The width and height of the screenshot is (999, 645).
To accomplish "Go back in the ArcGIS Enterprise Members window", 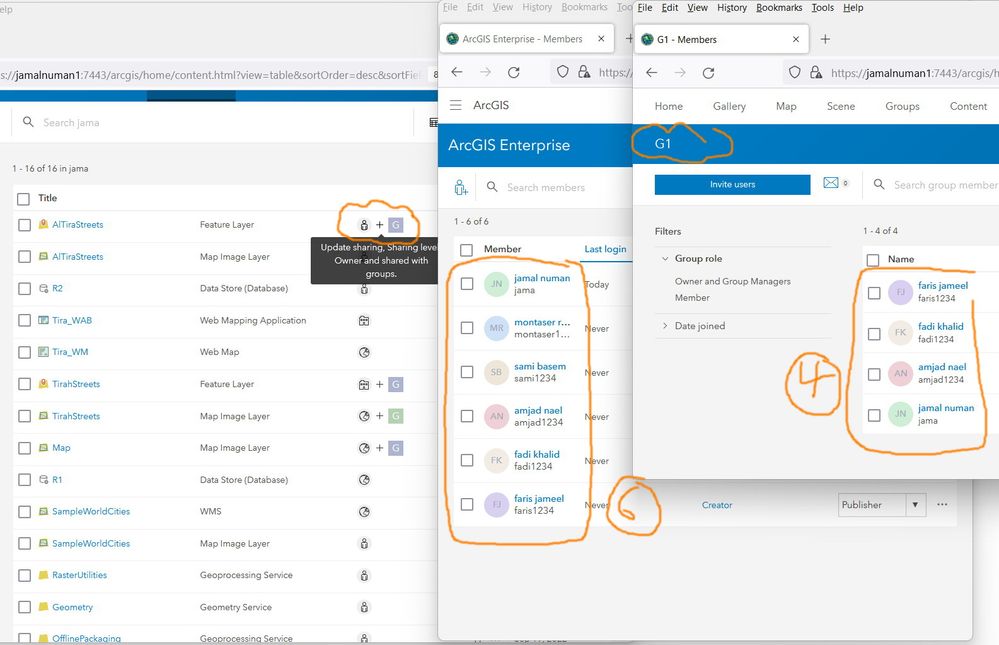I will [457, 73].
